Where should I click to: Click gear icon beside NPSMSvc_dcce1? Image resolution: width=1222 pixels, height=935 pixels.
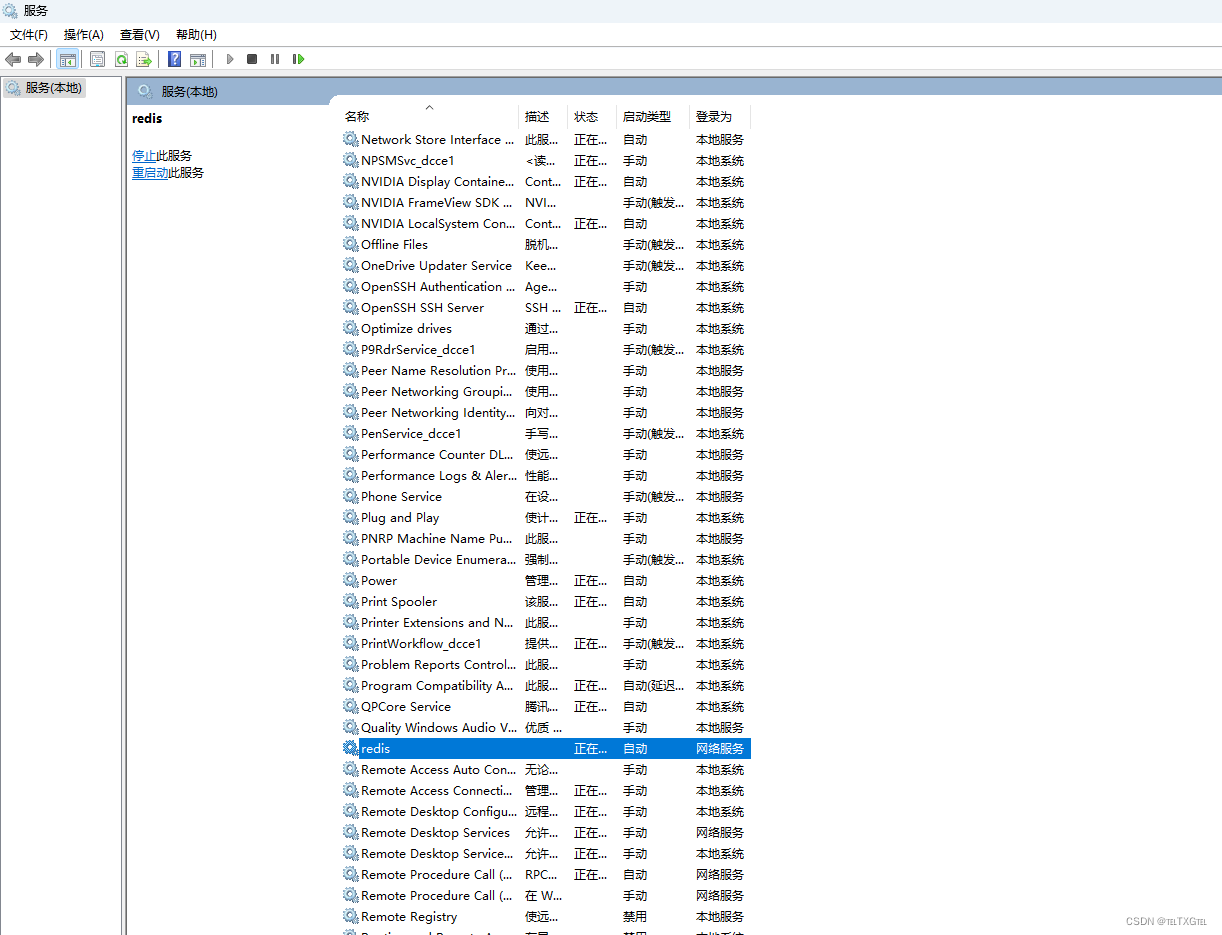[350, 160]
